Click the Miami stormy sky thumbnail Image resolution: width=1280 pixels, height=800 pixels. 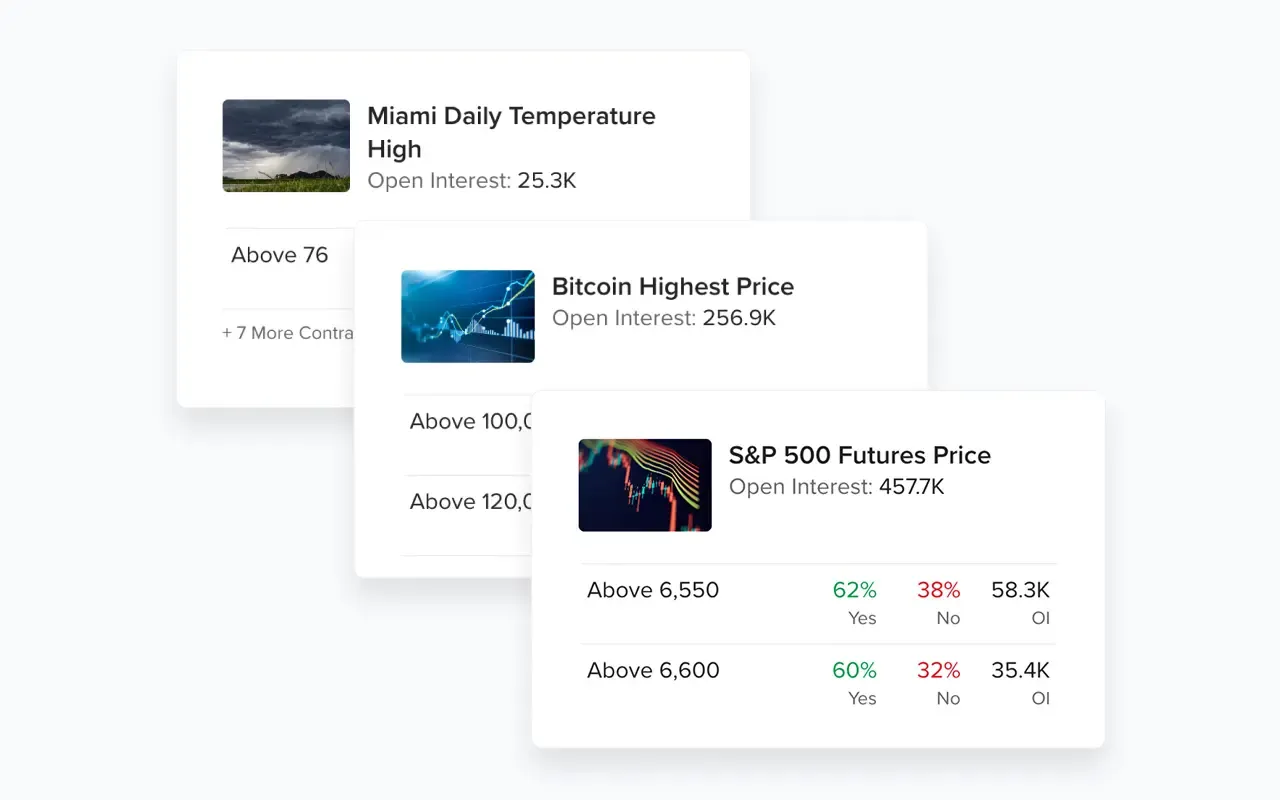[286, 145]
